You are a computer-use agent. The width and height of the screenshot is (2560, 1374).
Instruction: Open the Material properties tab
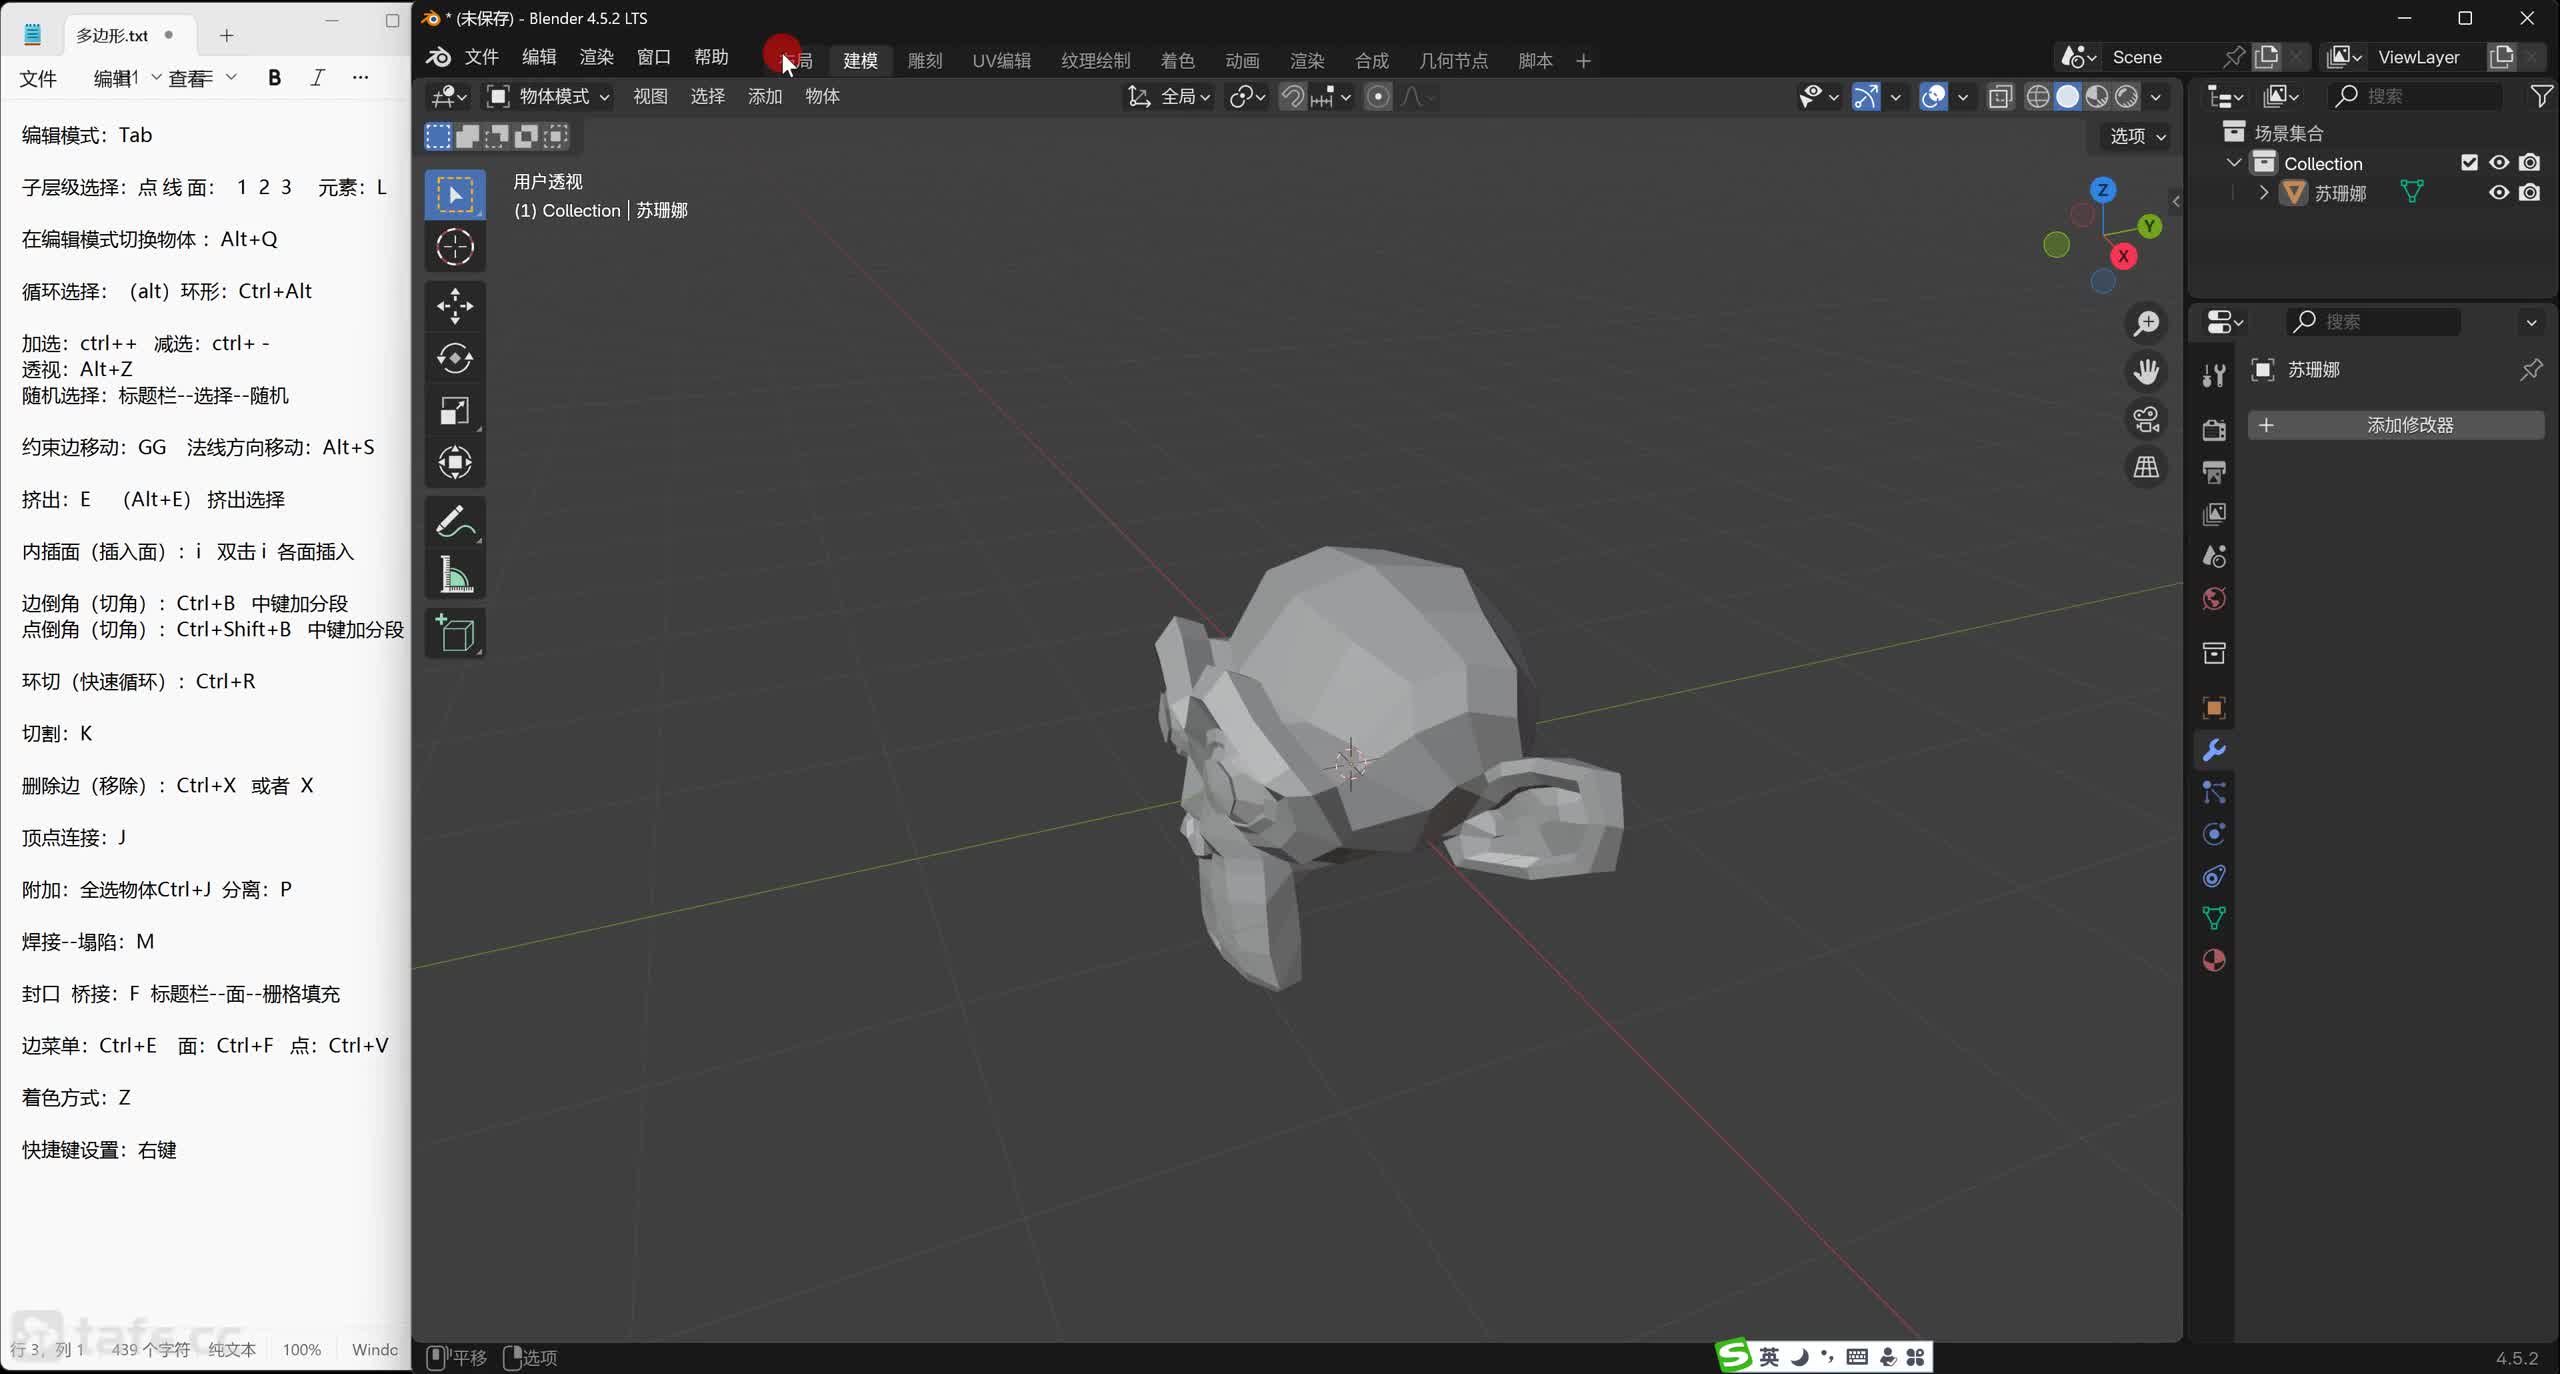pos(2214,960)
